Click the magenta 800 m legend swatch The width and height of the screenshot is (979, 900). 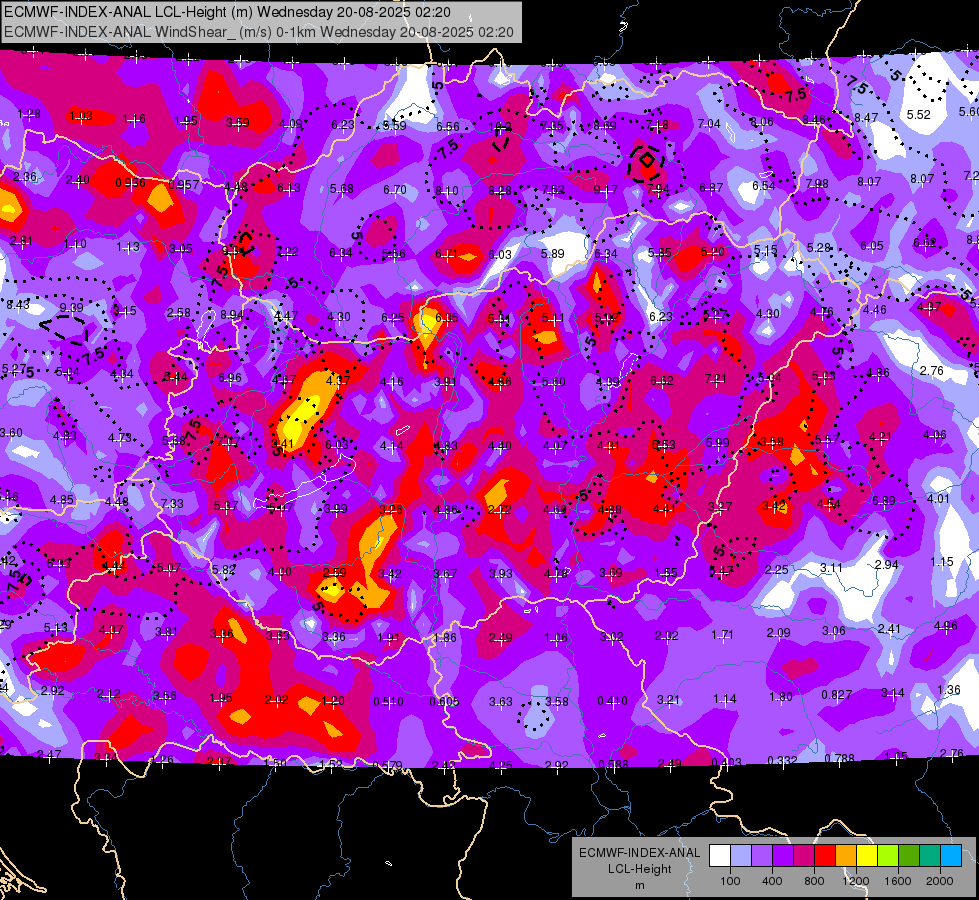(804, 855)
